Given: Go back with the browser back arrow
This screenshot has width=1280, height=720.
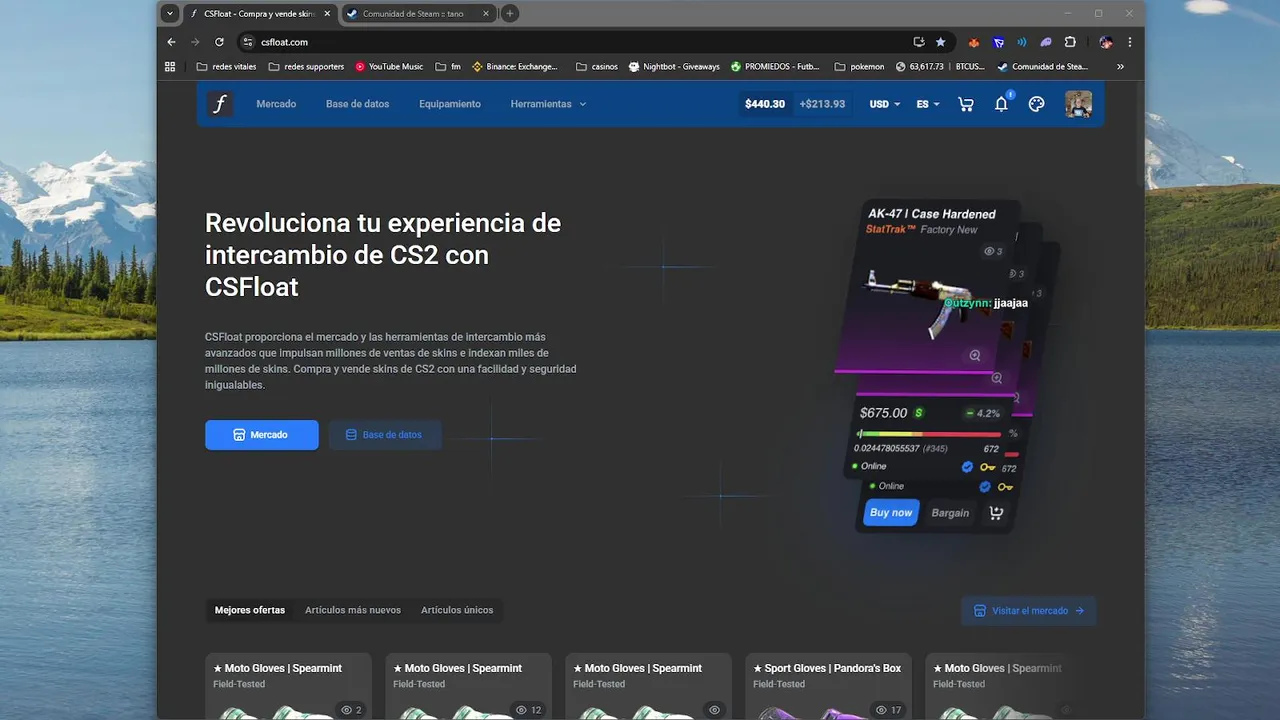Looking at the screenshot, I should coord(171,42).
